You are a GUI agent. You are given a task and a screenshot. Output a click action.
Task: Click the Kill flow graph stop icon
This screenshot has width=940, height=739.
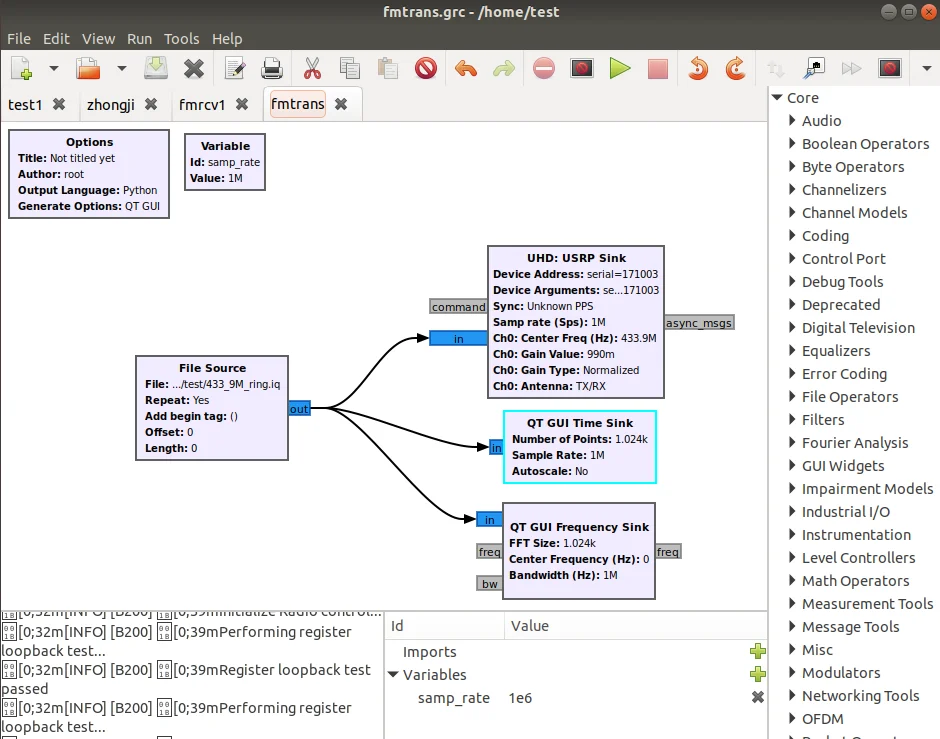657,69
